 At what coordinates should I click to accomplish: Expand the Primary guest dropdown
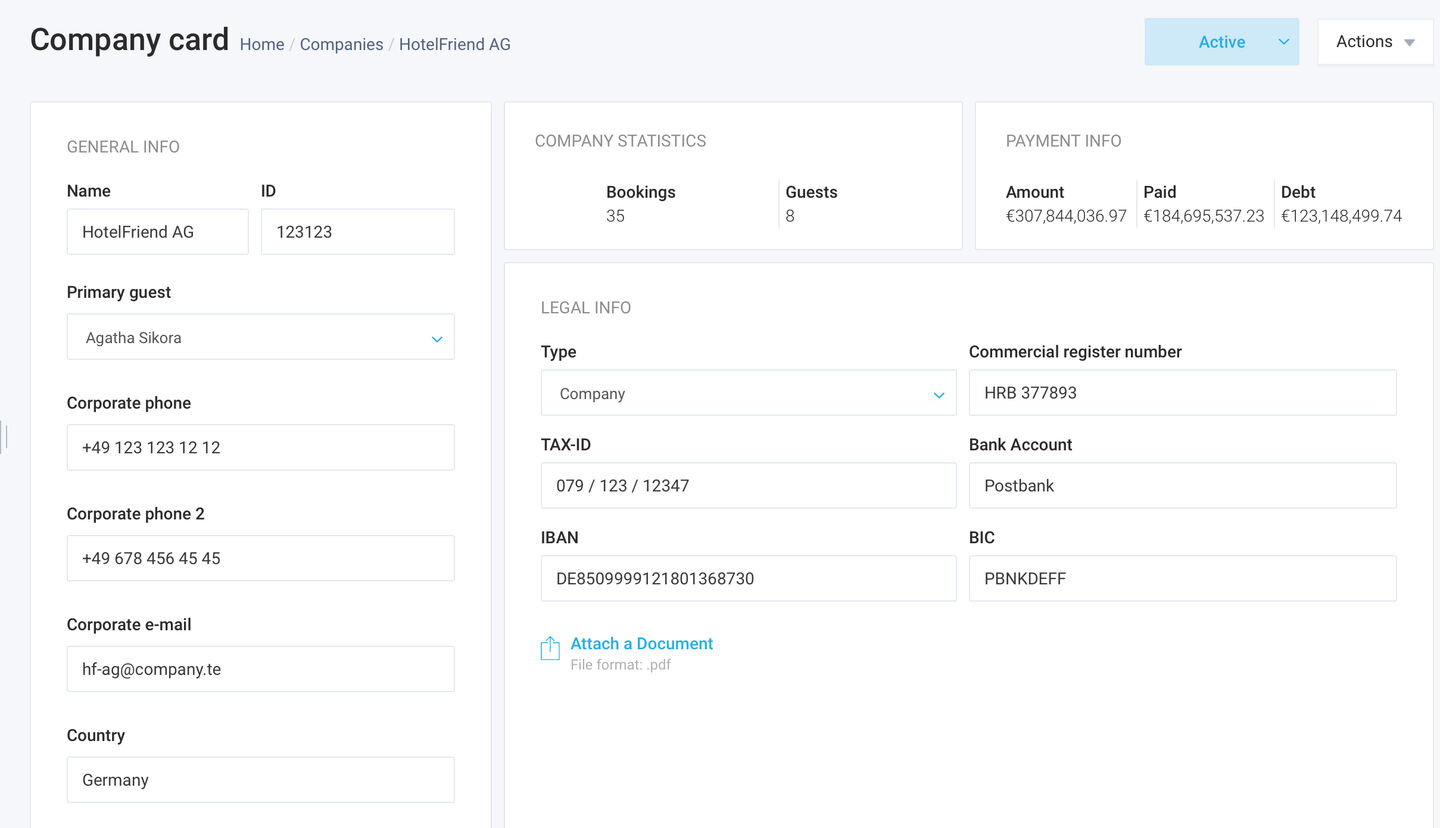(260, 337)
